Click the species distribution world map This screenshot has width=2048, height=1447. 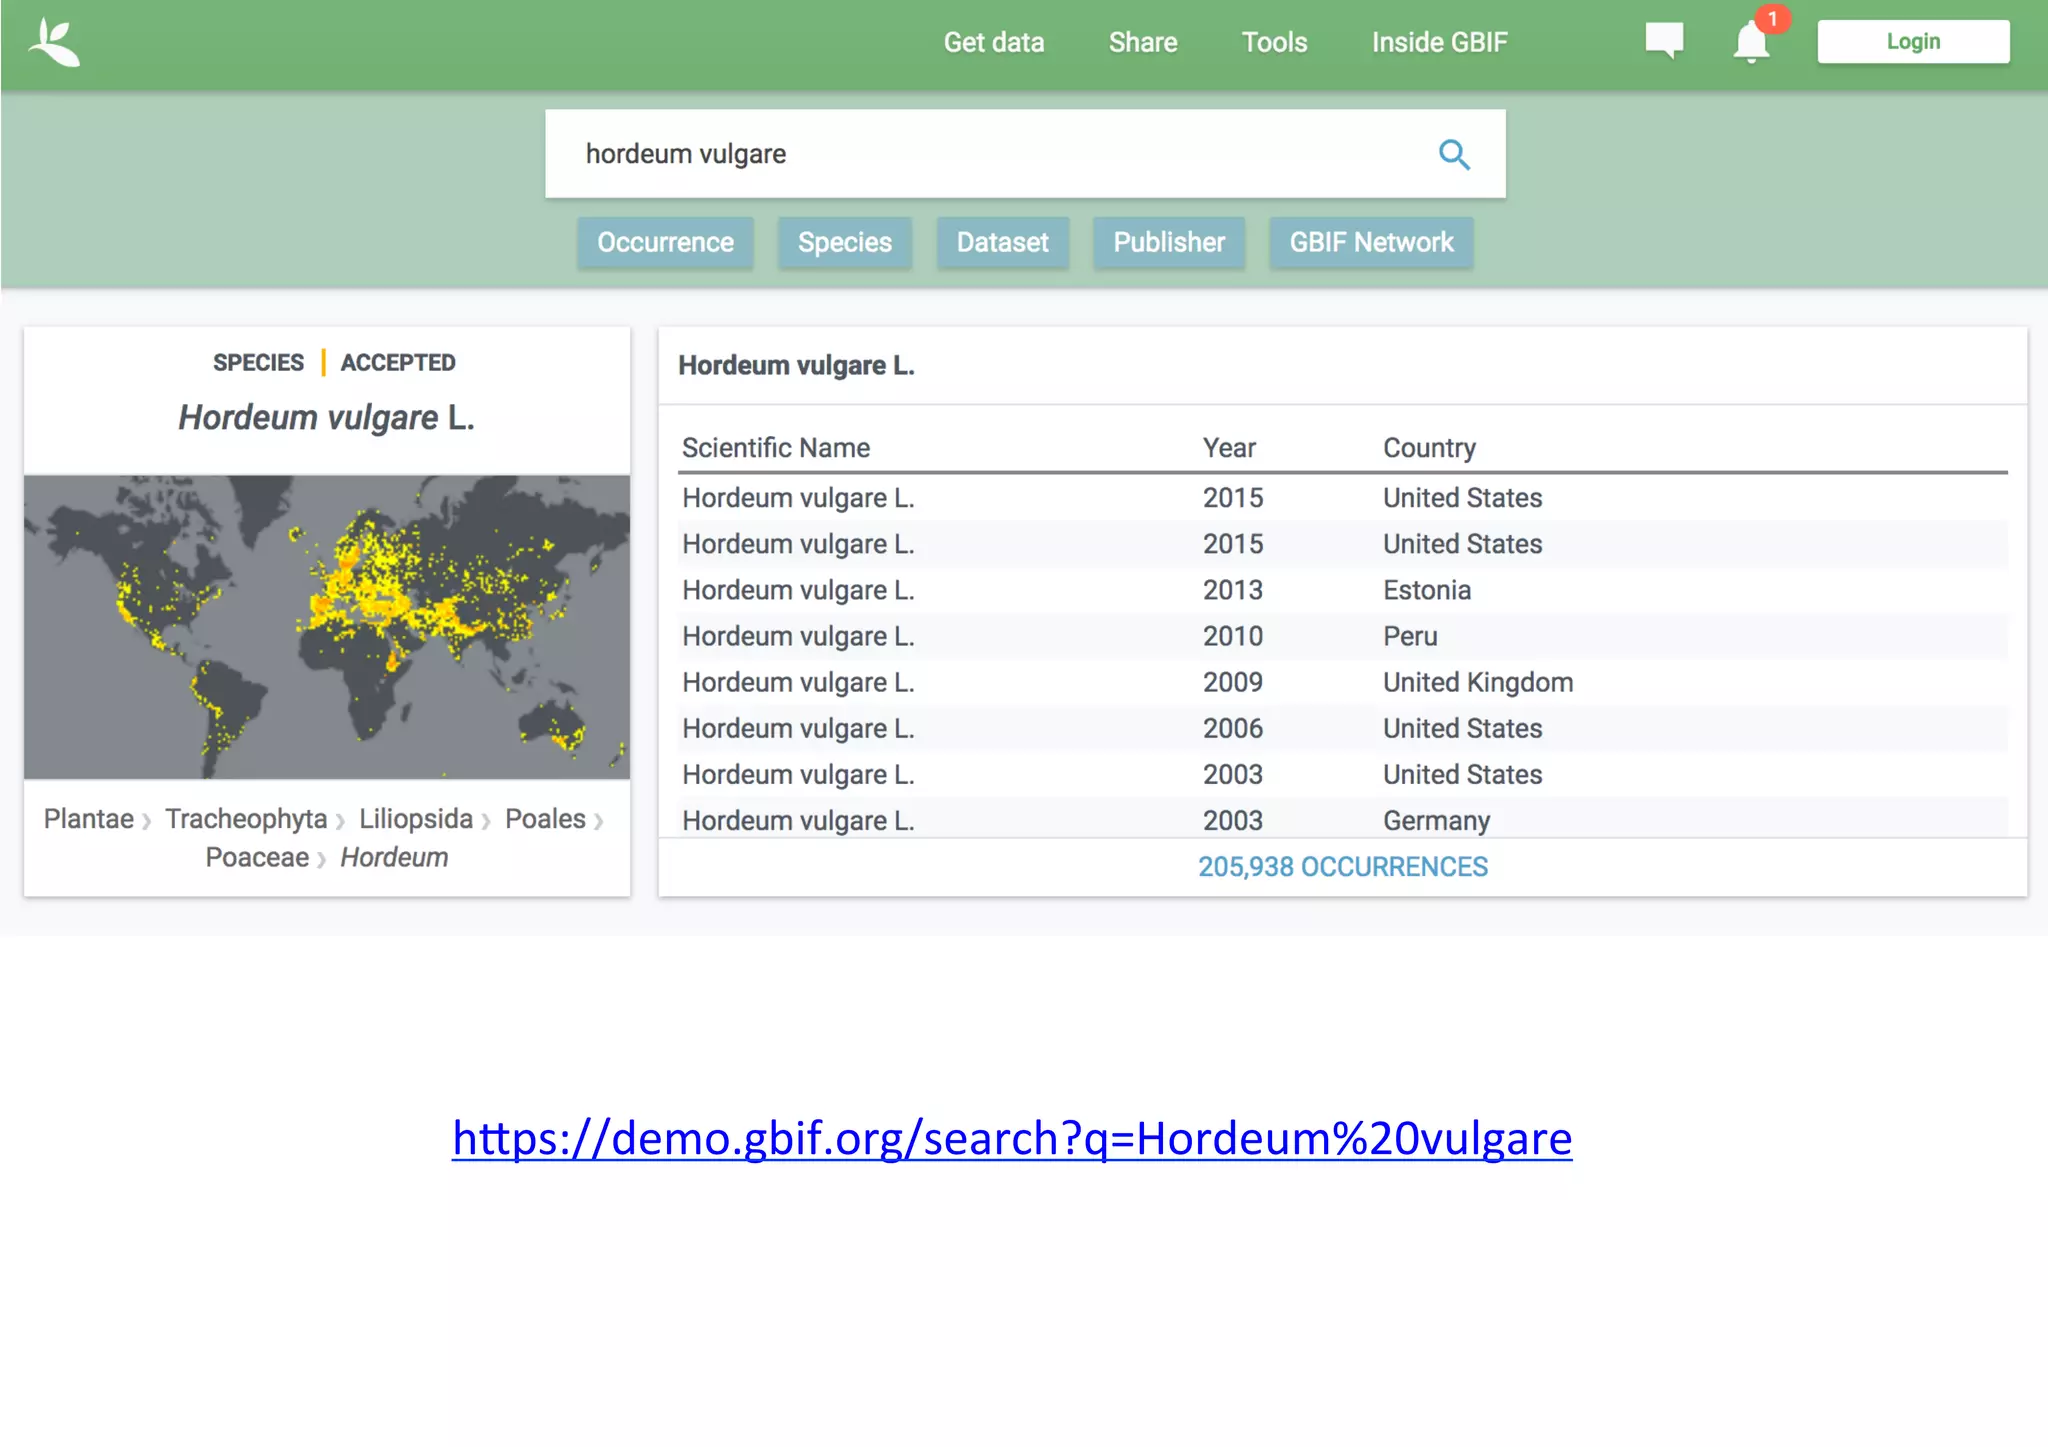pyautogui.click(x=327, y=627)
